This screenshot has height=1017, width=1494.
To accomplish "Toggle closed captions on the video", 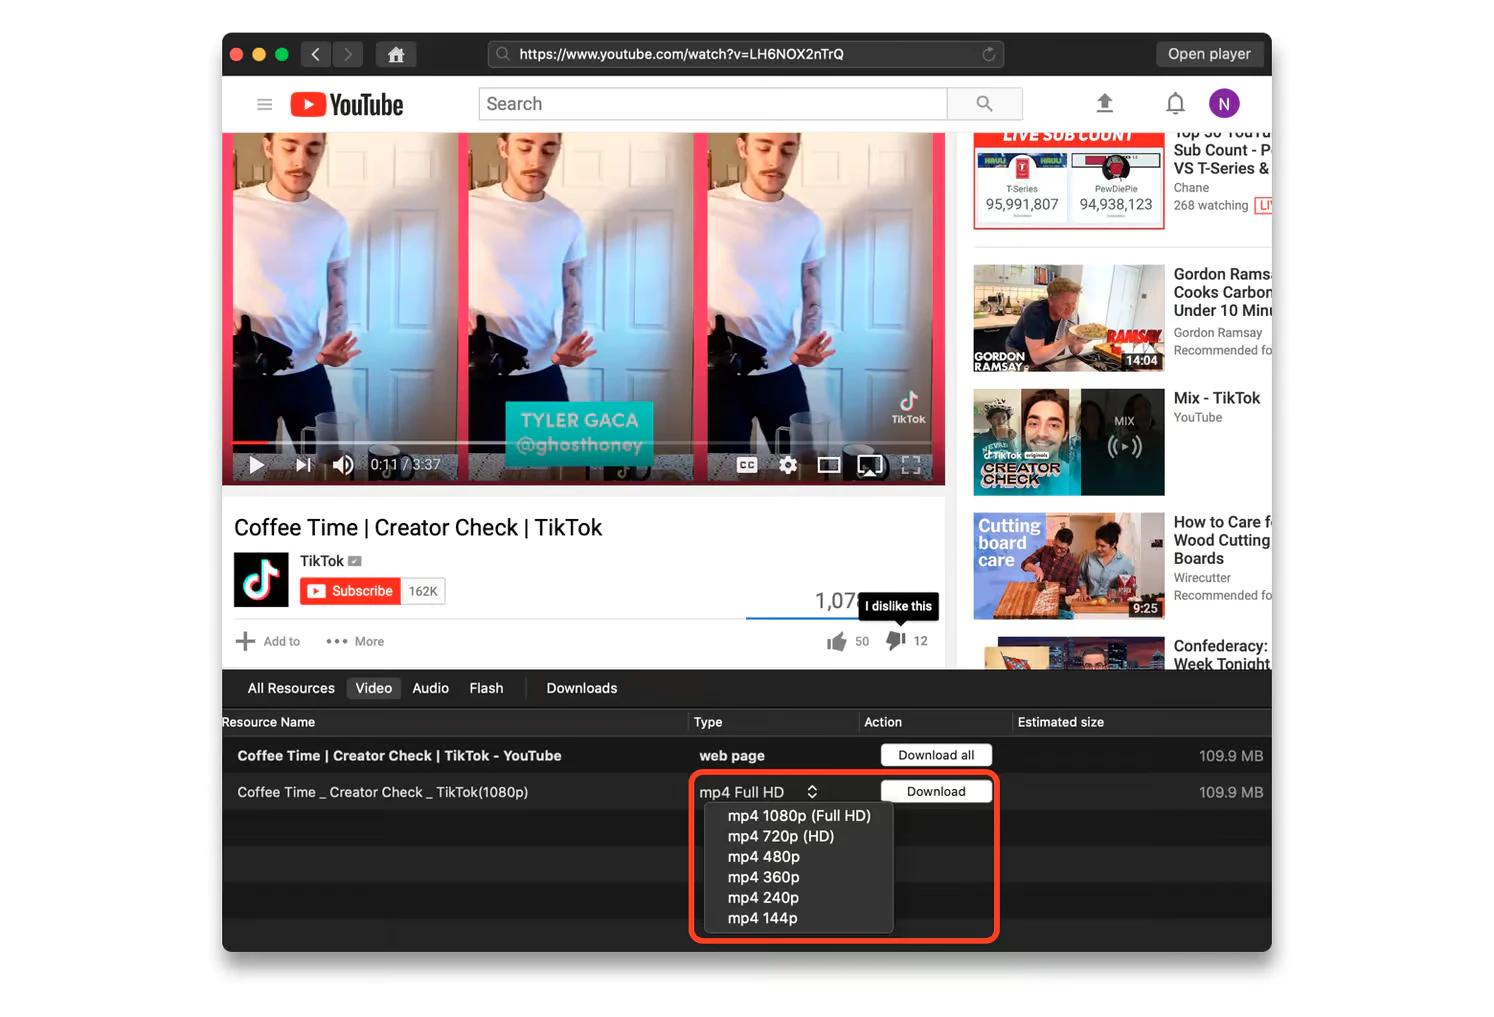I will tap(747, 465).
